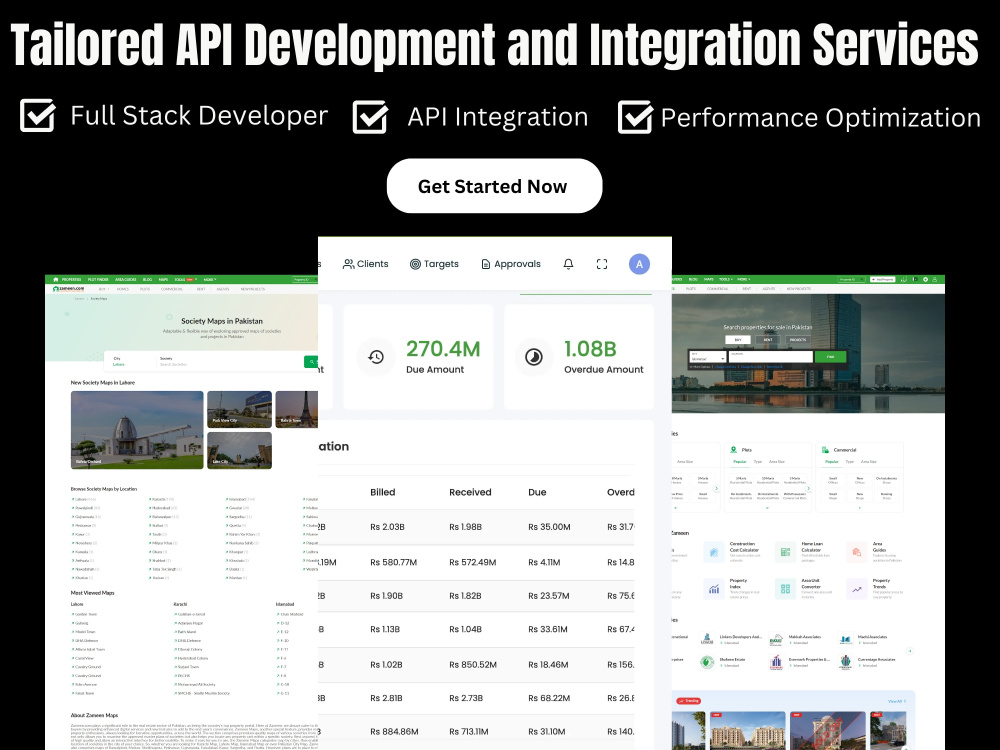Screen dimensions: 1000x750
Task: Open the city dropdown in property search
Action: (707, 357)
